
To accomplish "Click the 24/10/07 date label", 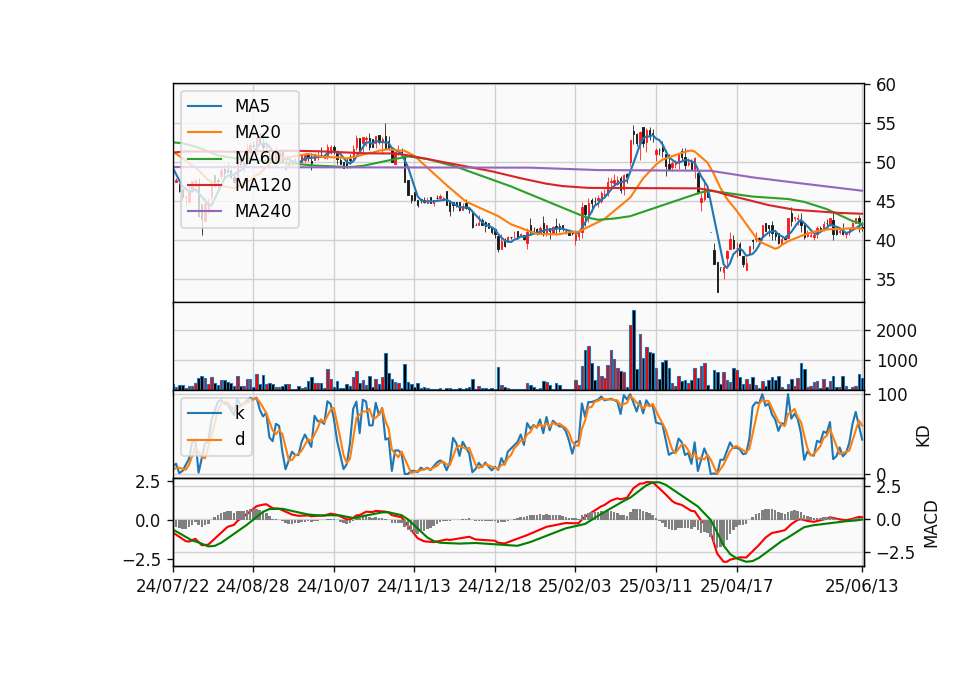I will (334, 586).
